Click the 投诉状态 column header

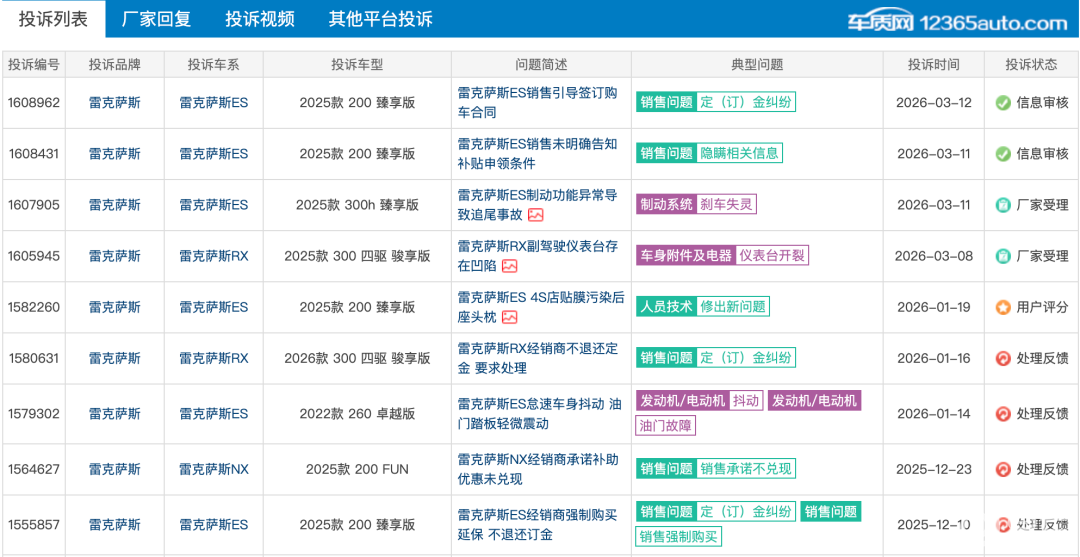pyautogui.click(x=1031, y=65)
